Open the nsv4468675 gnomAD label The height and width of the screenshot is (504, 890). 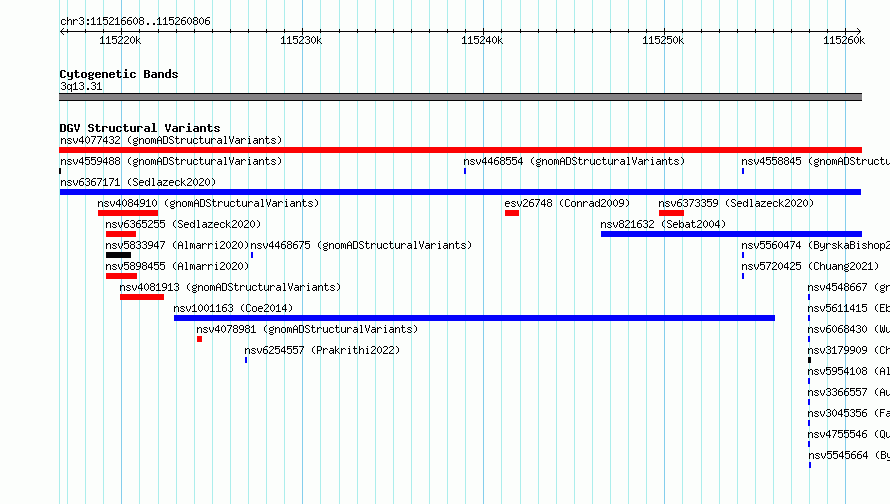[361, 245]
